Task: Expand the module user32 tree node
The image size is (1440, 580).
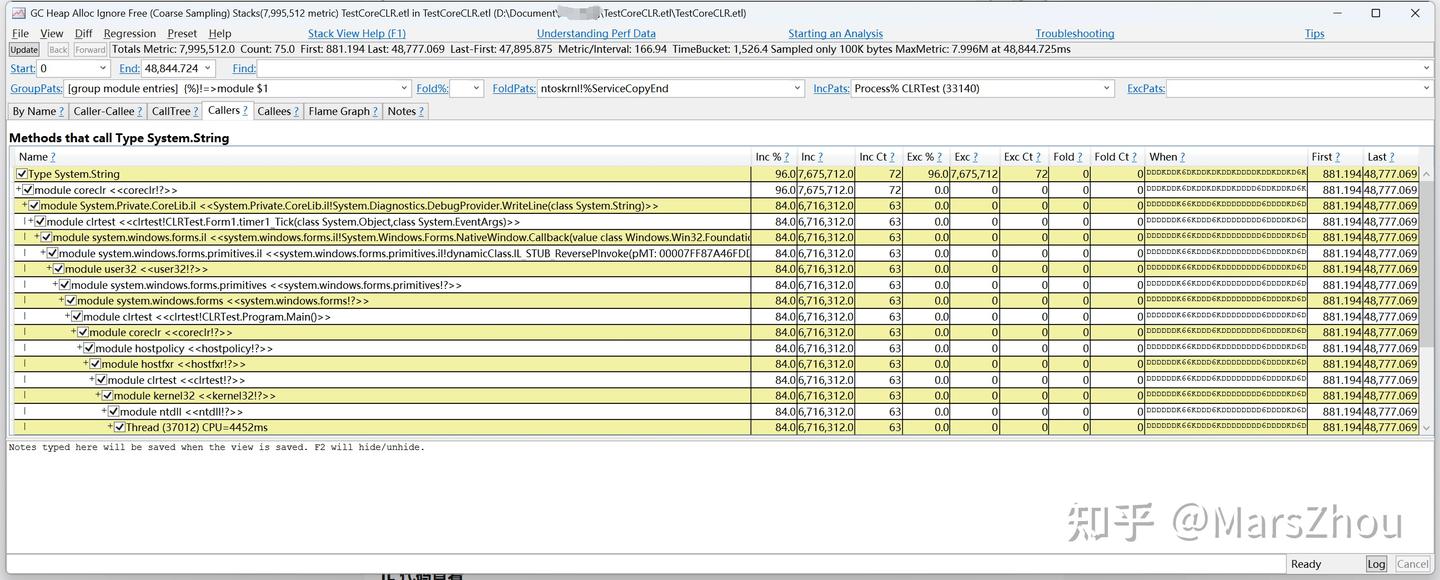Action: click(51, 268)
